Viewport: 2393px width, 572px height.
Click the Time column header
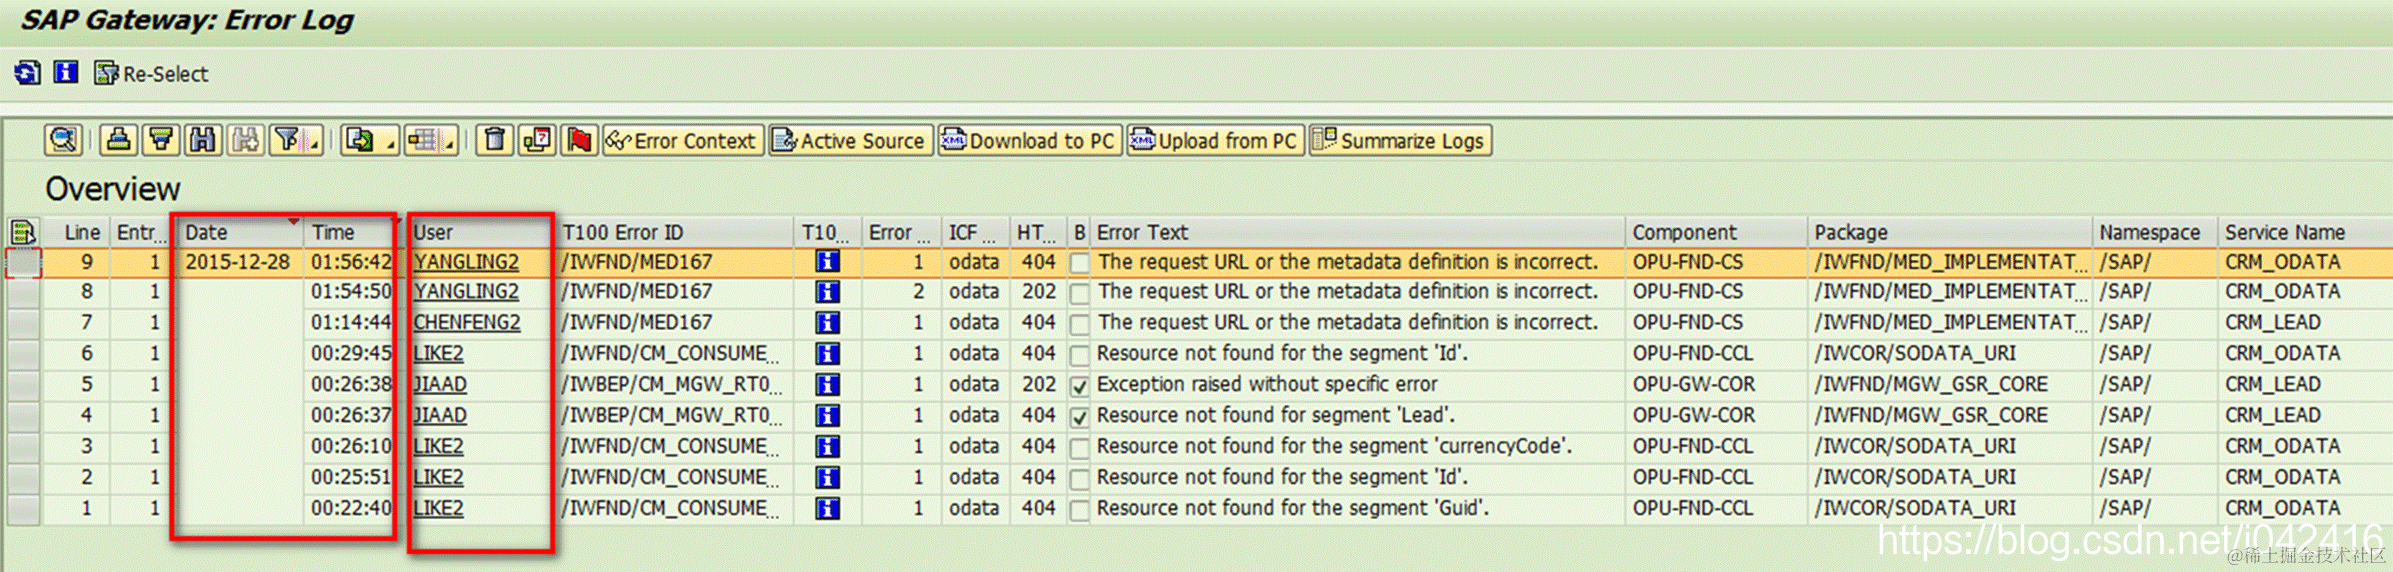click(x=350, y=232)
